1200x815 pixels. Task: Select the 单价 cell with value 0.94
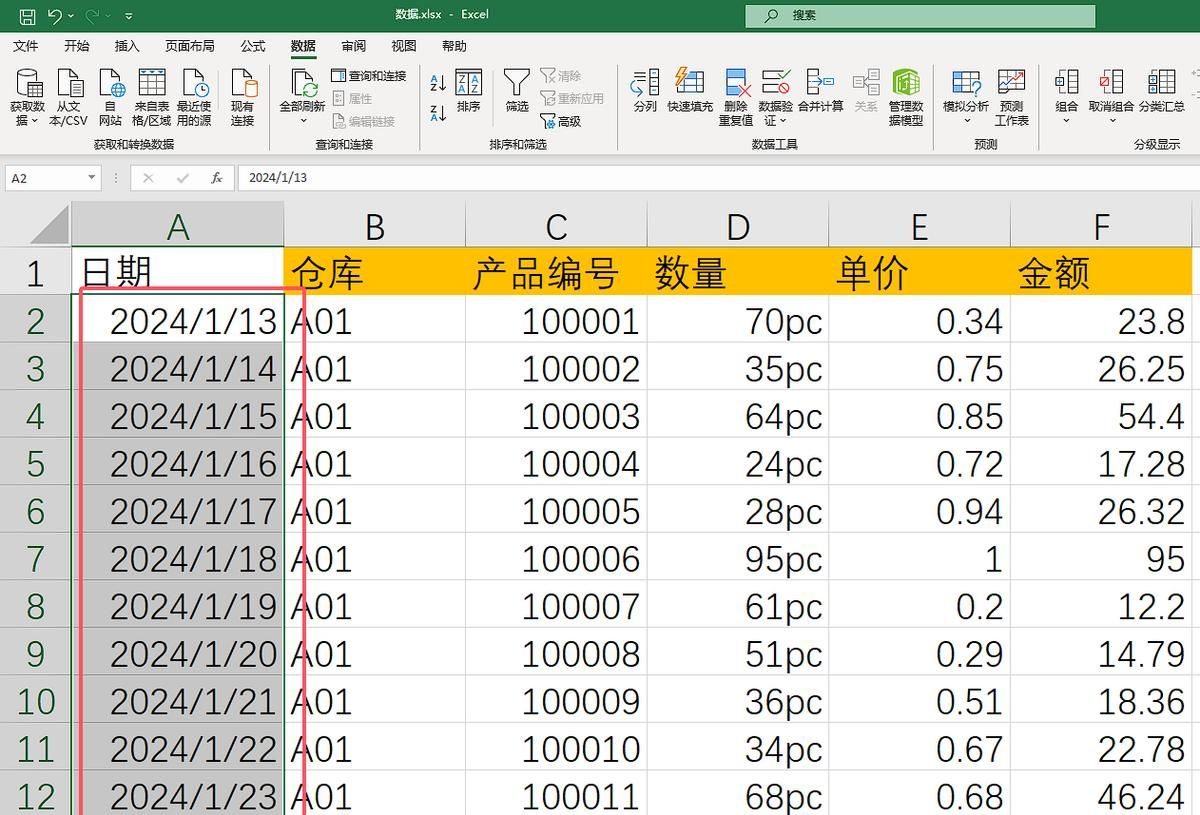pos(919,511)
